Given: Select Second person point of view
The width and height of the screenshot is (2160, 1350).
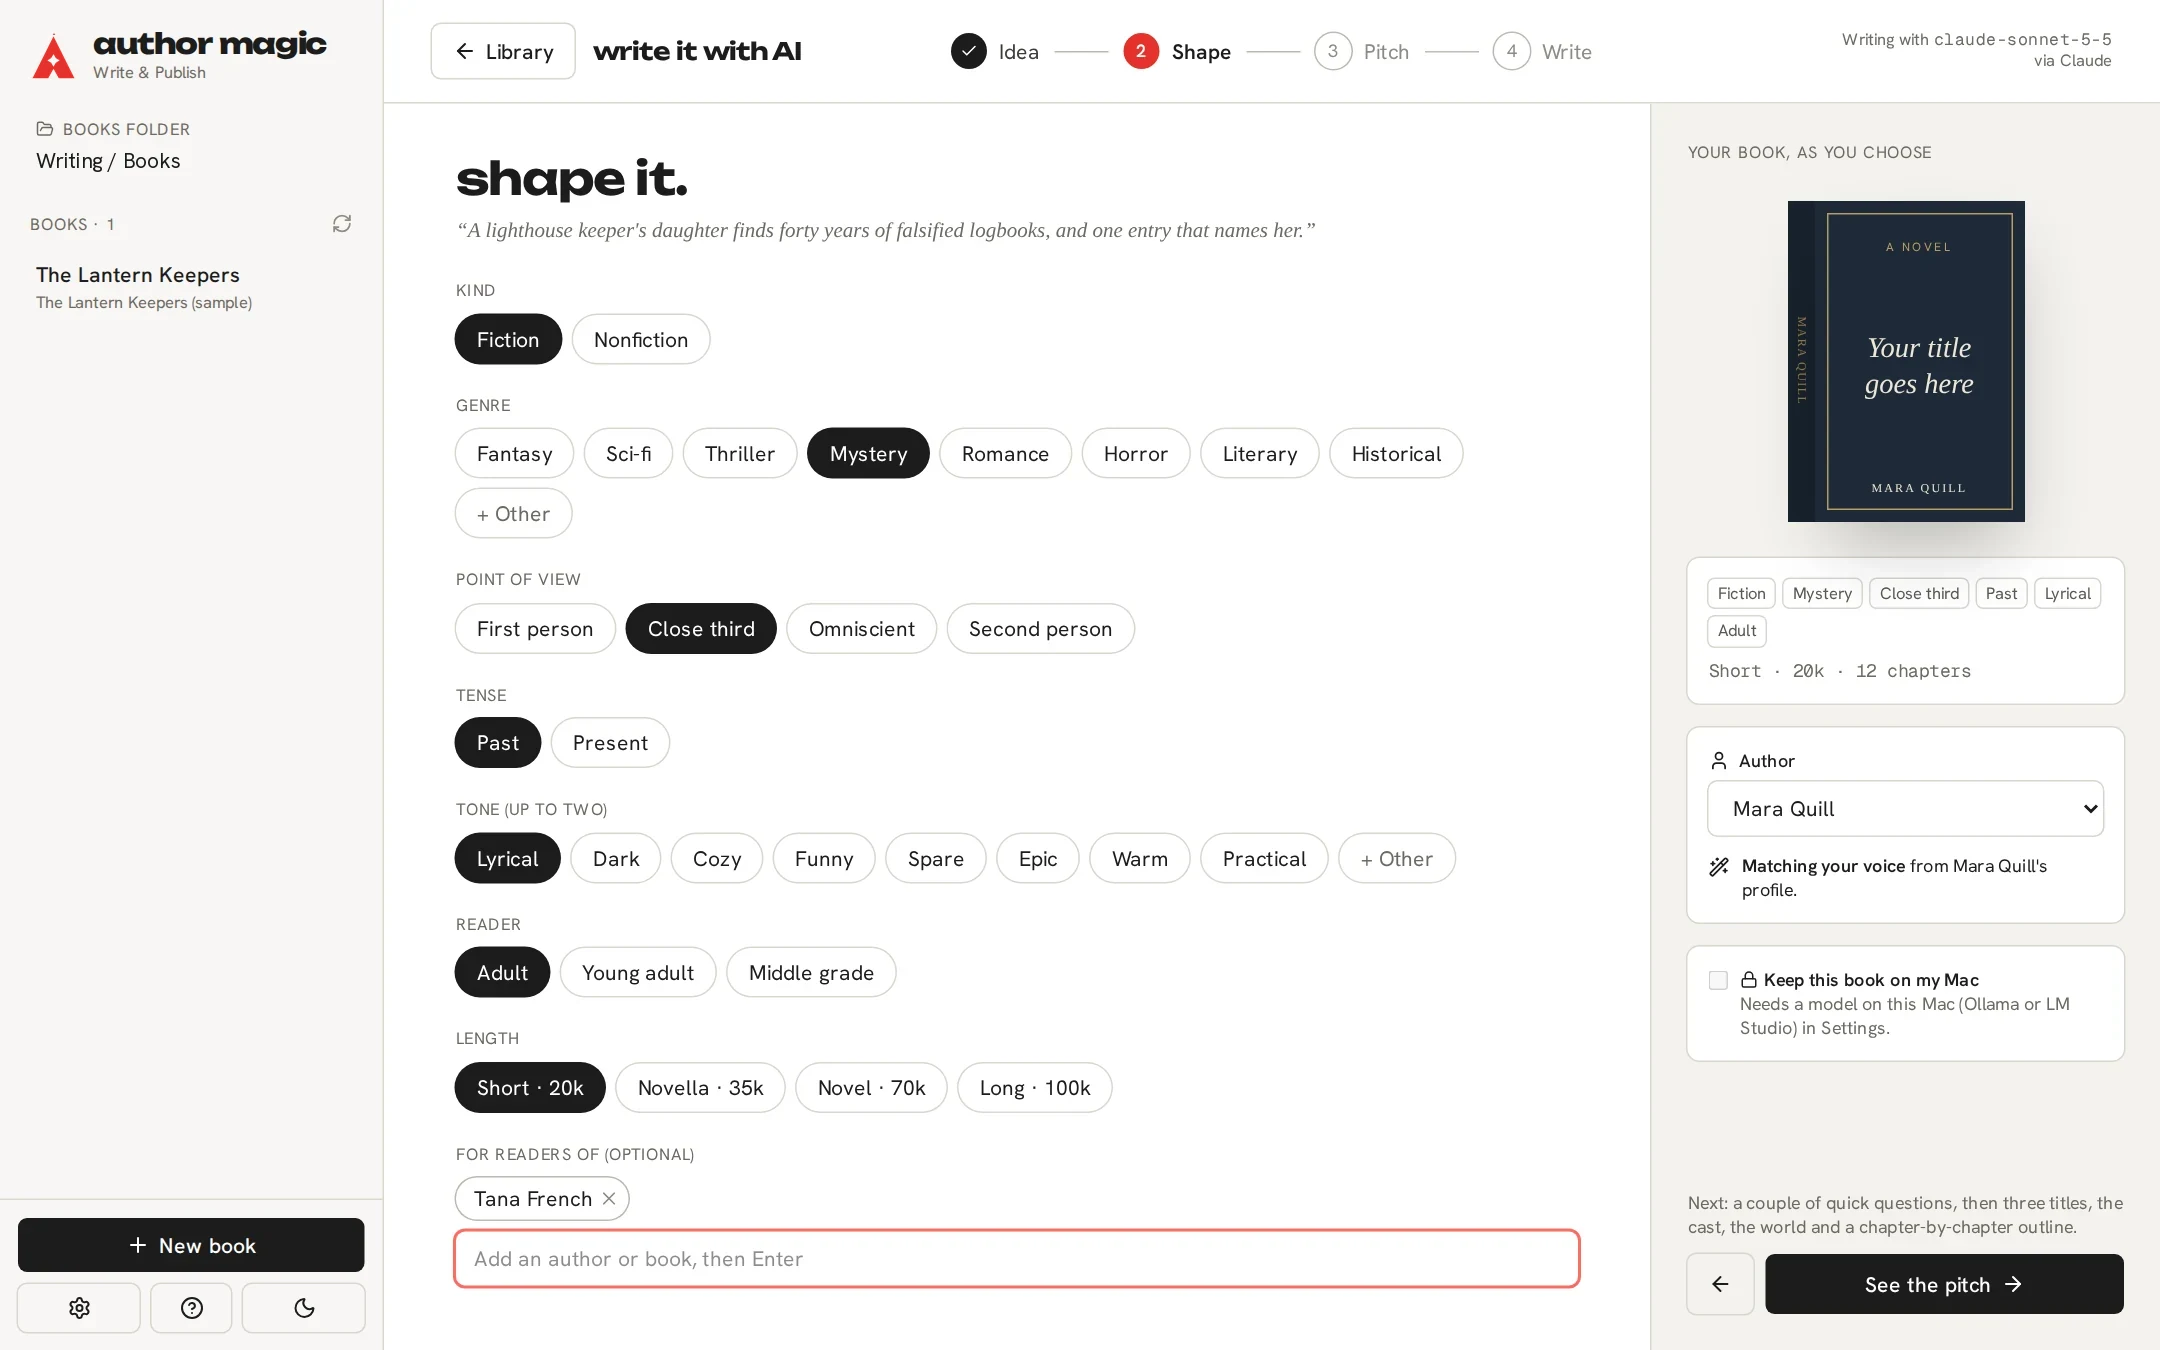Looking at the screenshot, I should point(1040,629).
